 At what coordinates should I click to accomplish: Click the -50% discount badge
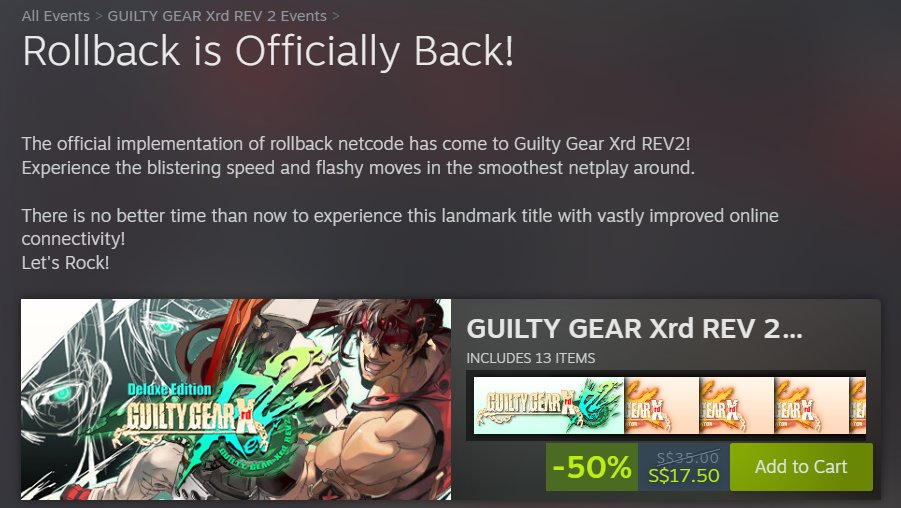[x=592, y=467]
